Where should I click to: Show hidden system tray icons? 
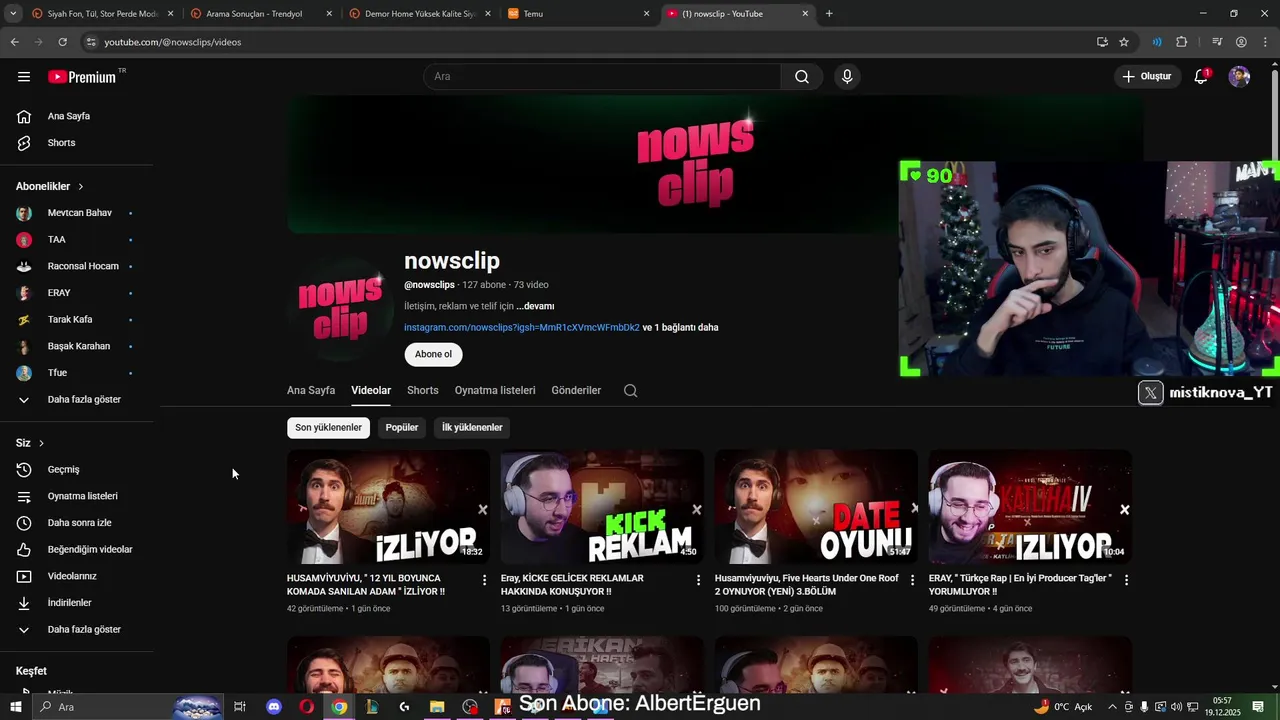(x=1112, y=707)
